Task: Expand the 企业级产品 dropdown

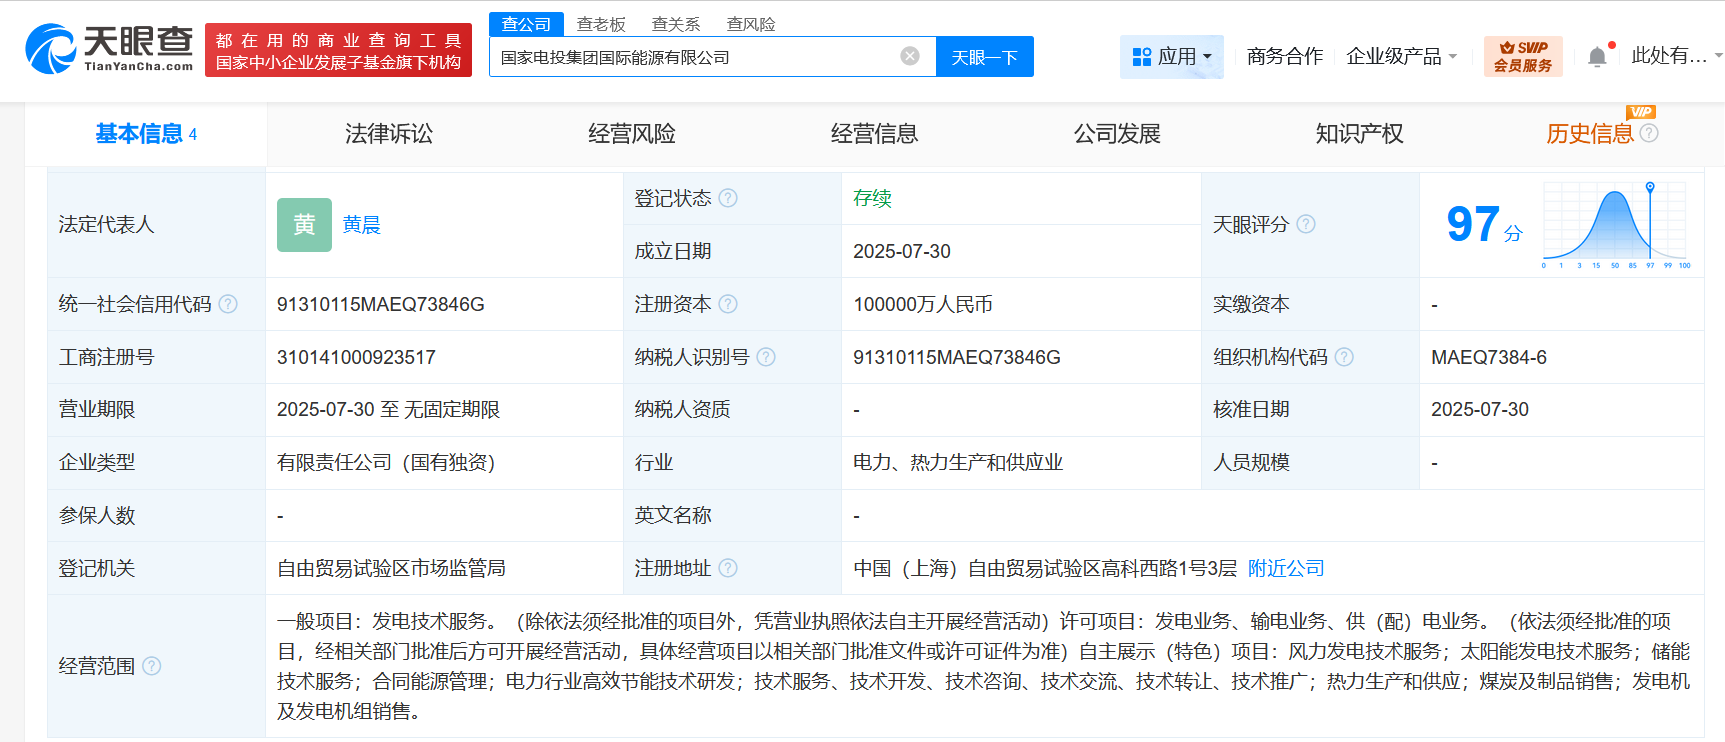Action: pyautogui.click(x=1401, y=57)
